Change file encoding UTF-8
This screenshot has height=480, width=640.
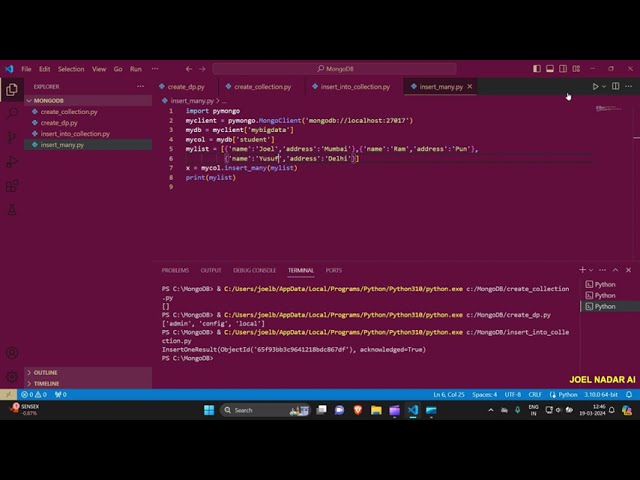513,395
